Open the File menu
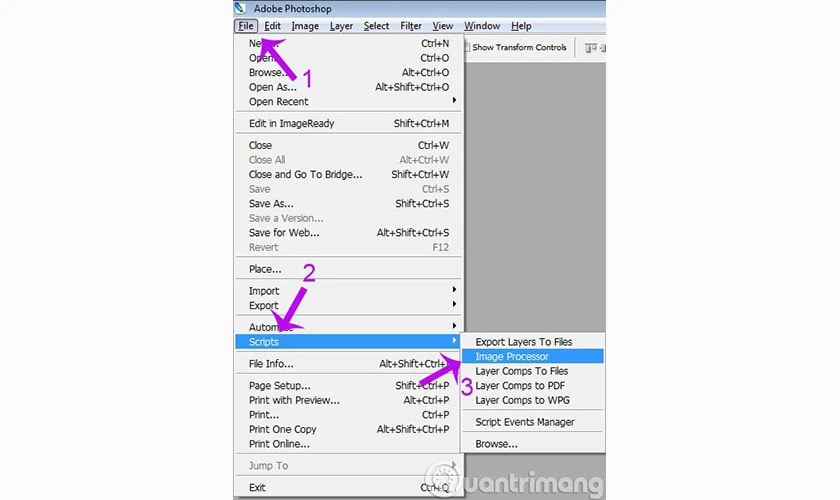 click(246, 26)
